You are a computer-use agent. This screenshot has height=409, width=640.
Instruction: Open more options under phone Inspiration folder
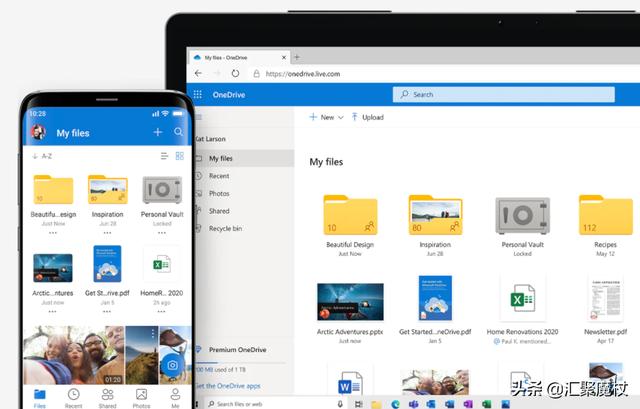click(x=107, y=233)
